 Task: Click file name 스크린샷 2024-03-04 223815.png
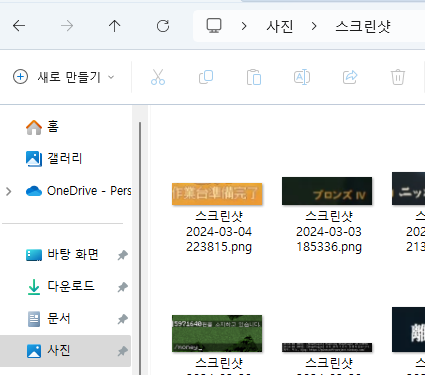[x=219, y=232]
